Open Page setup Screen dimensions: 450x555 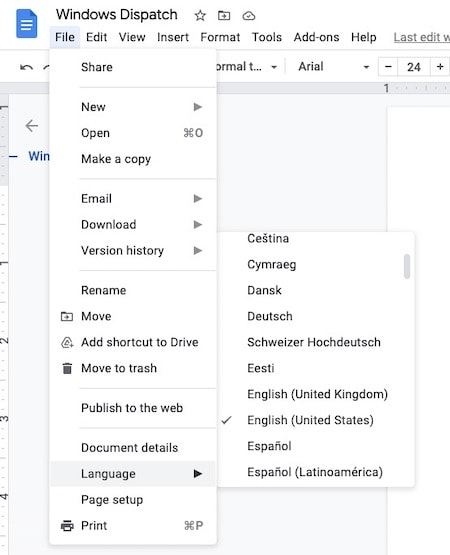[133, 500]
